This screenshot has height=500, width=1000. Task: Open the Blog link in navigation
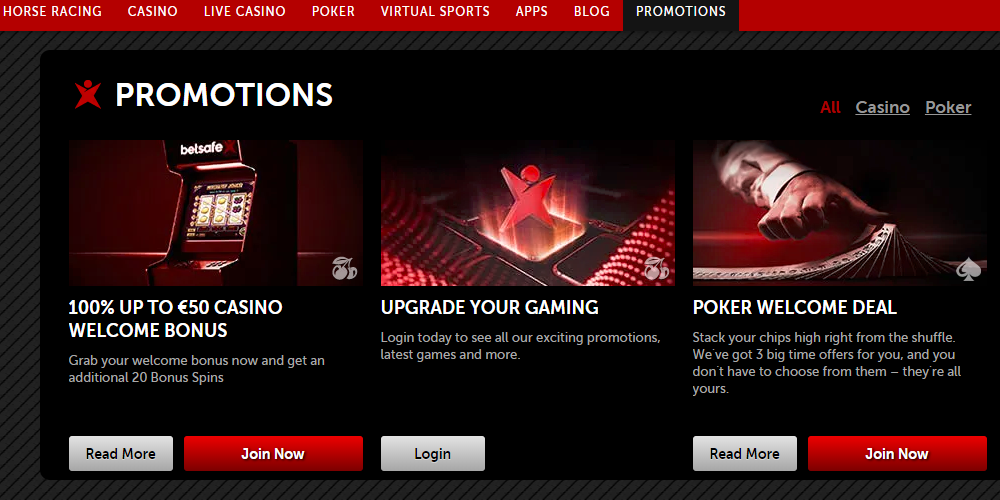(592, 11)
